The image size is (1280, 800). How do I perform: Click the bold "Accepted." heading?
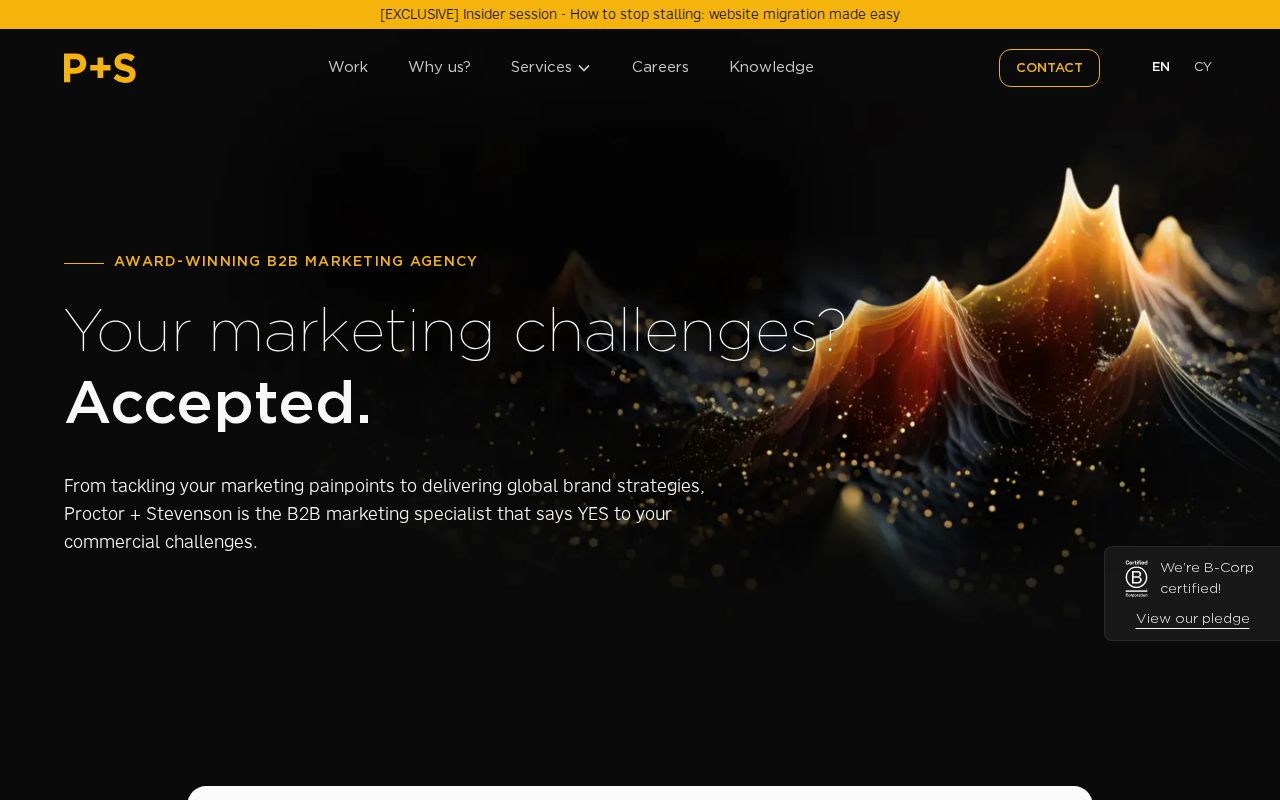pyautogui.click(x=218, y=403)
